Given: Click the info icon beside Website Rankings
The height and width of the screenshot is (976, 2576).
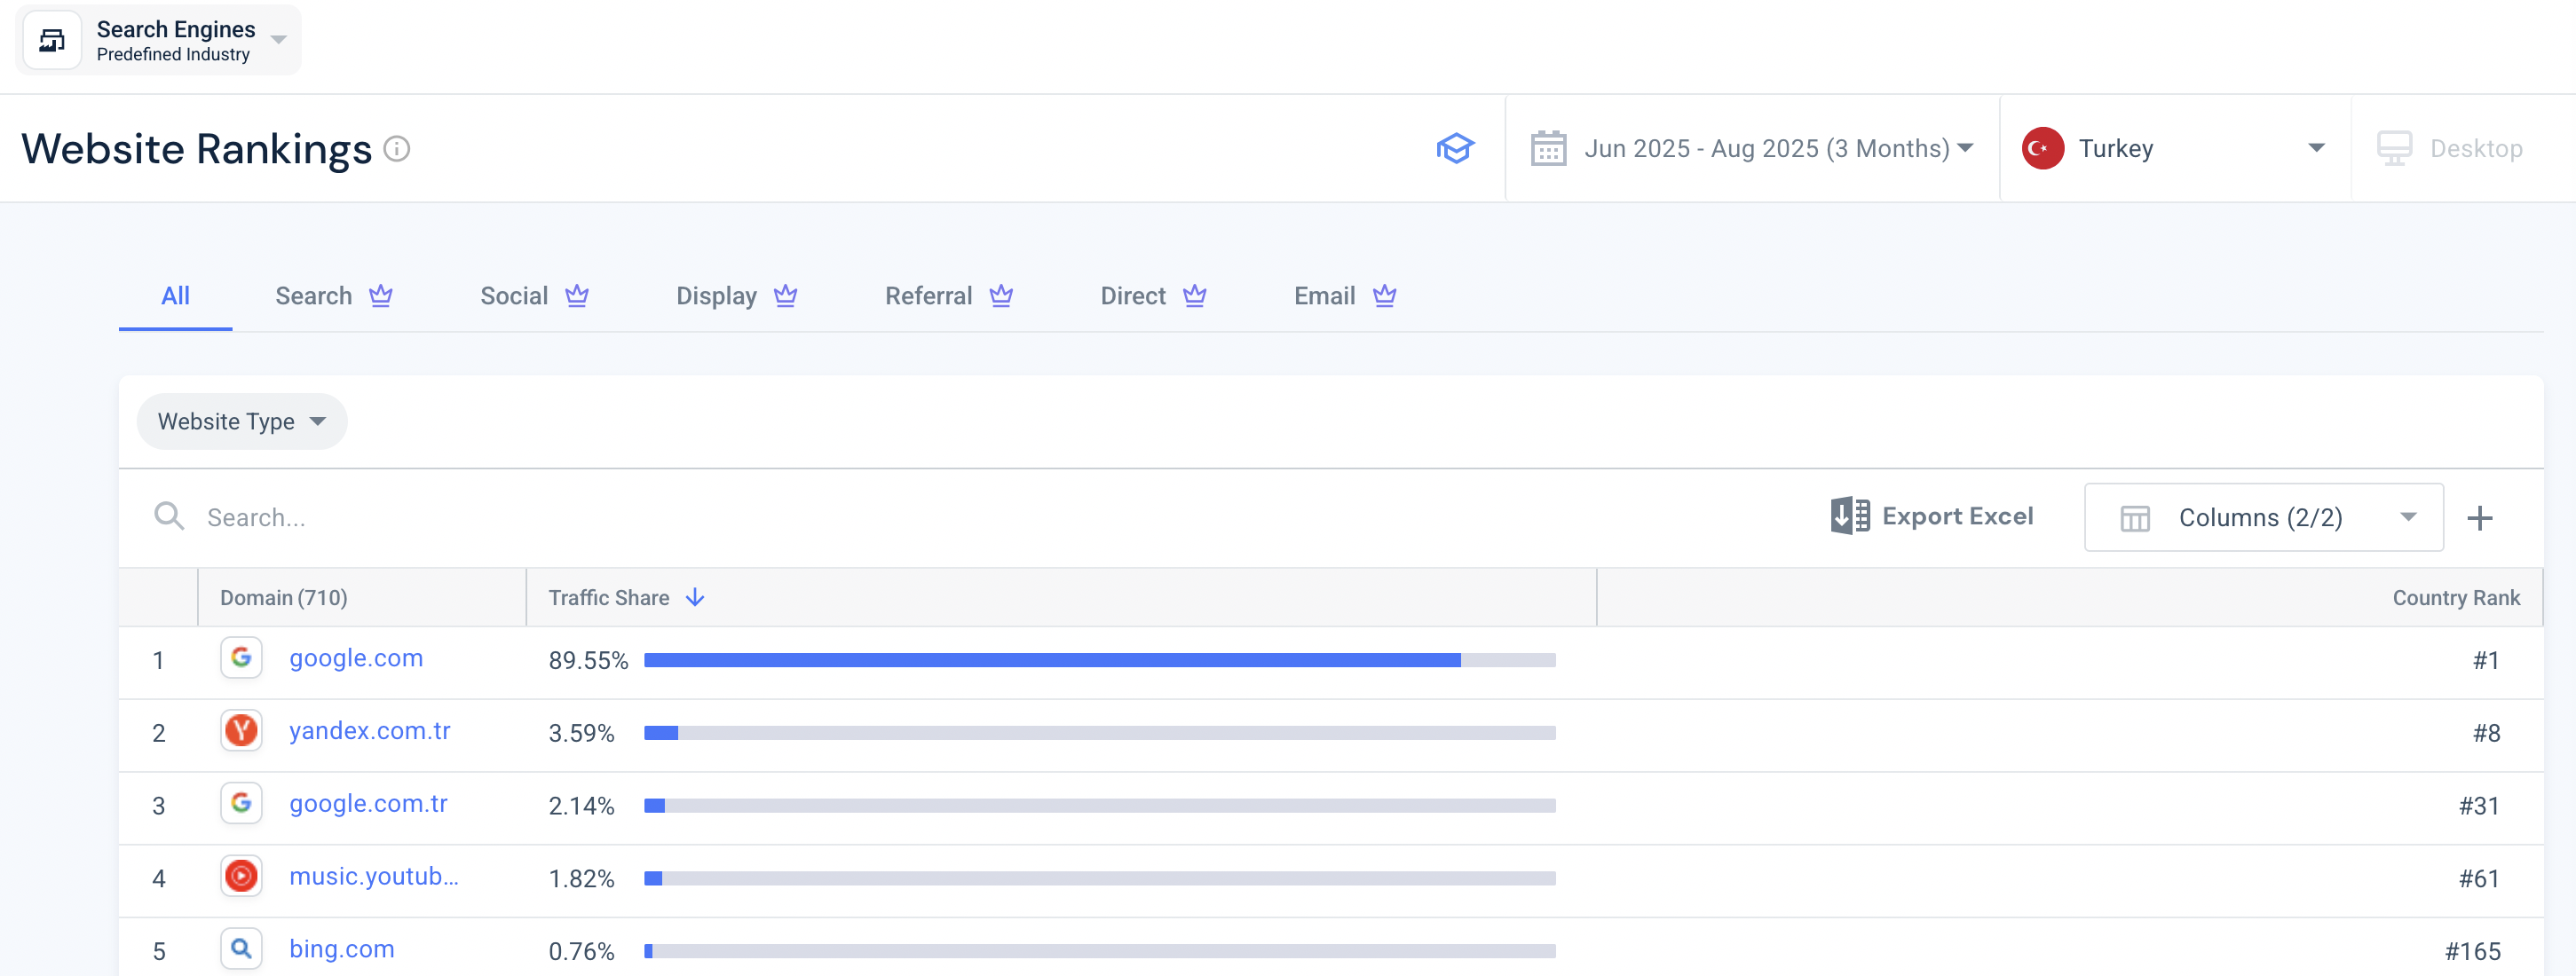Looking at the screenshot, I should click(x=397, y=149).
